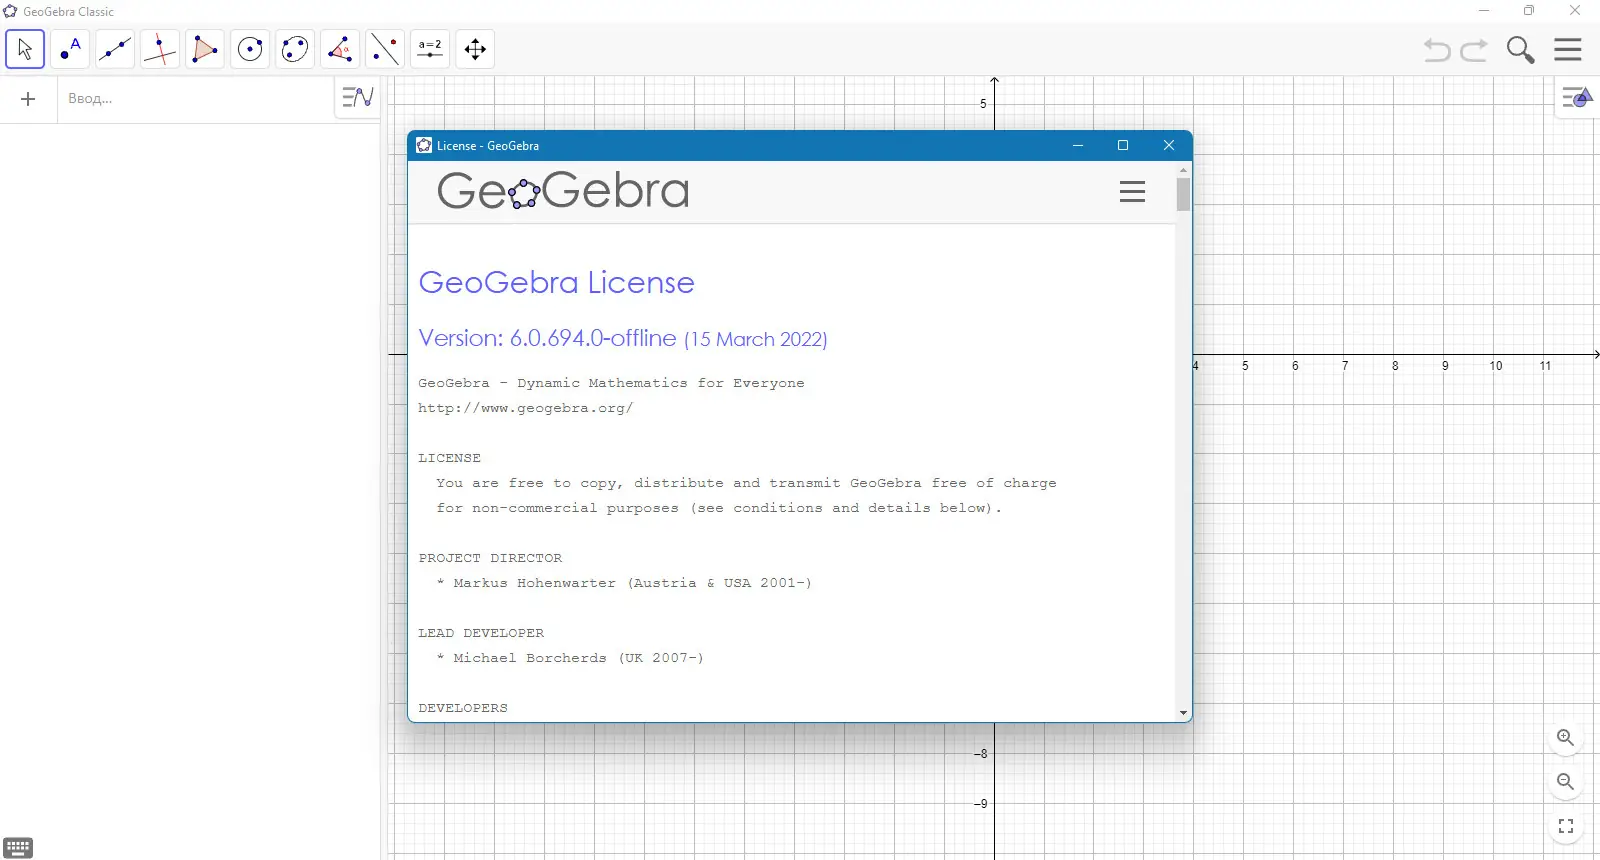Viewport: 1600px width, 860px height.
Task: Click the "(15 March 2022)" date text
Action: click(756, 340)
